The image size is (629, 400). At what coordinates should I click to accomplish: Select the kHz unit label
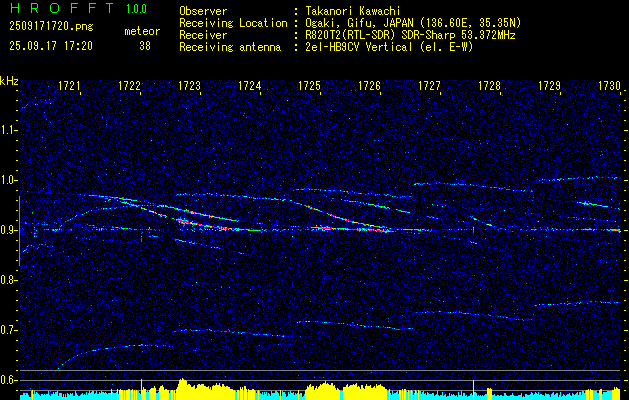(x=9, y=81)
